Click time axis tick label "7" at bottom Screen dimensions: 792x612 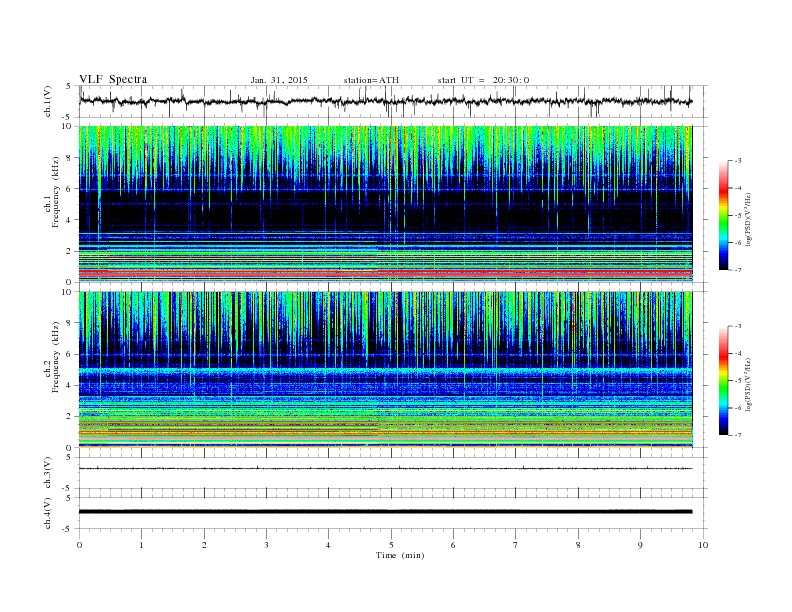(x=516, y=545)
